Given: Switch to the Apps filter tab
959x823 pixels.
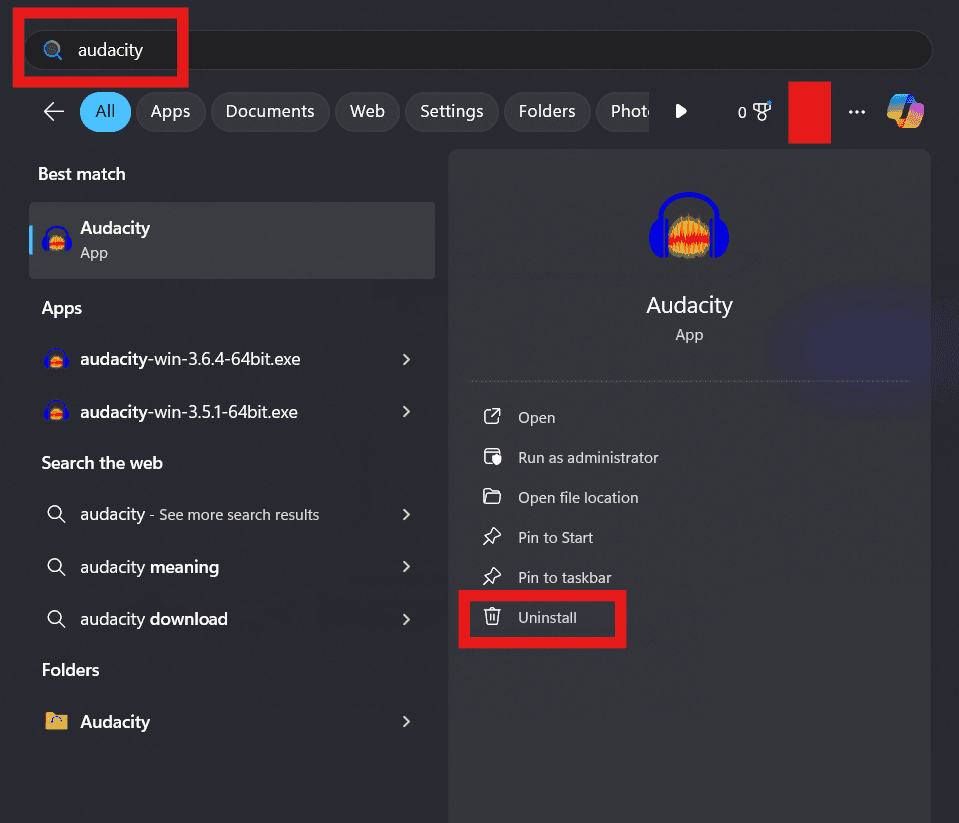Looking at the screenshot, I should tap(171, 112).
